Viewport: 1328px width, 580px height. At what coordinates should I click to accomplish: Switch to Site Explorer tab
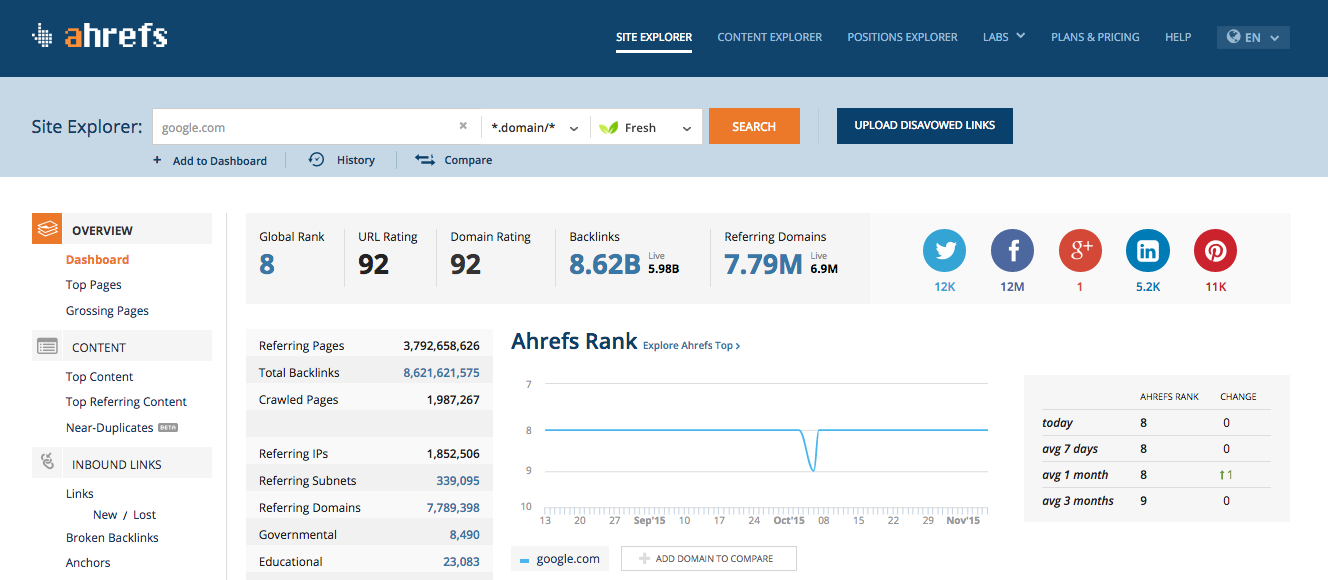tap(654, 37)
